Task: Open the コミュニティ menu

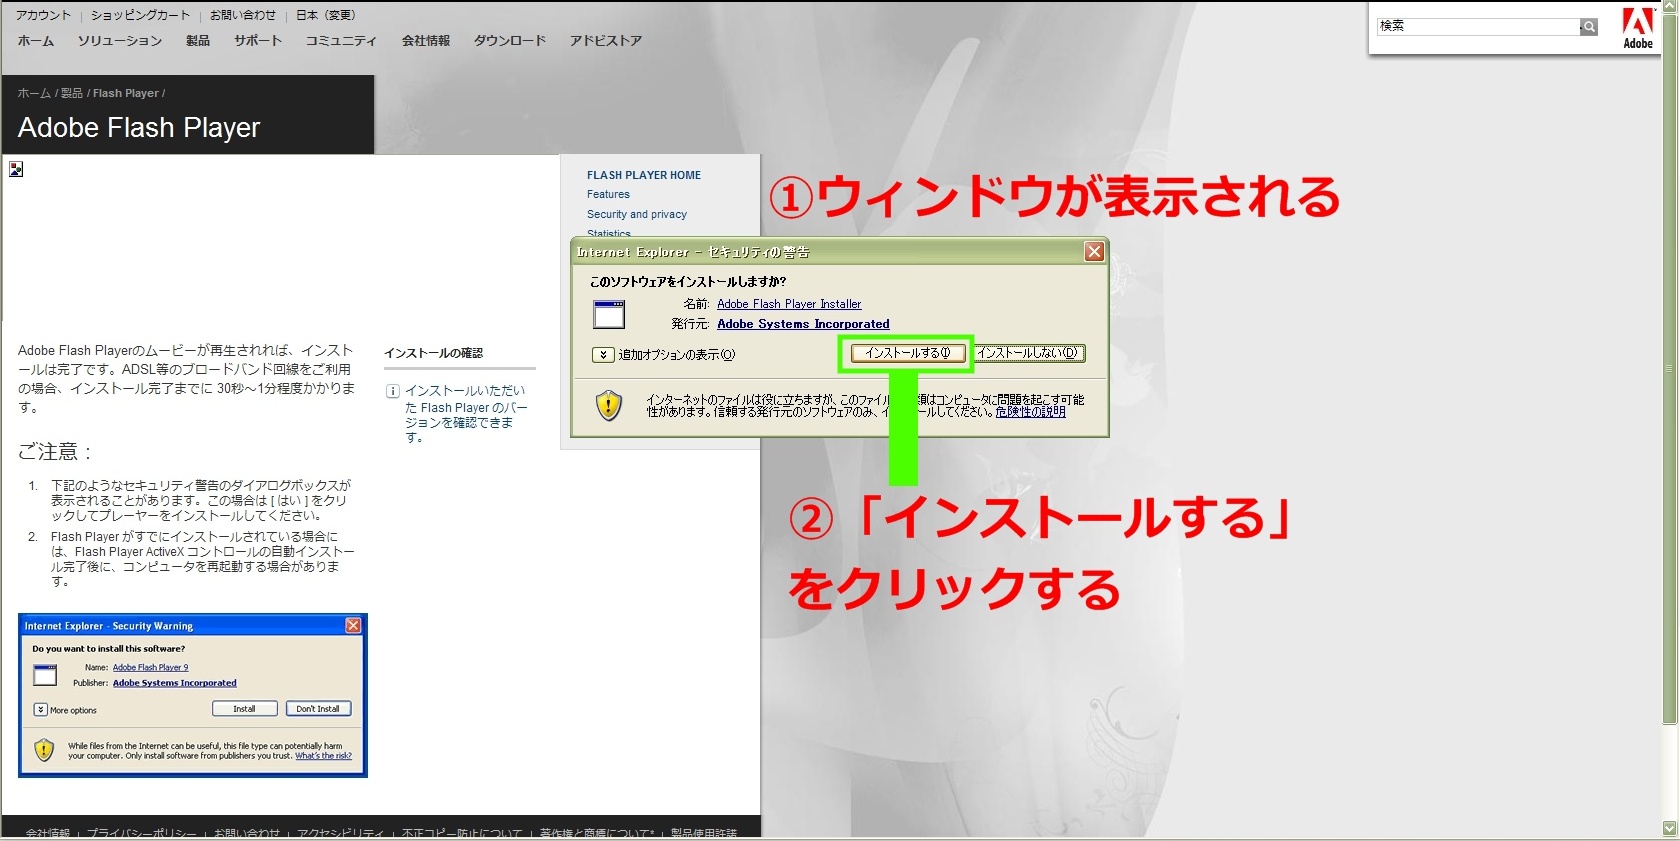Action: click(x=341, y=41)
